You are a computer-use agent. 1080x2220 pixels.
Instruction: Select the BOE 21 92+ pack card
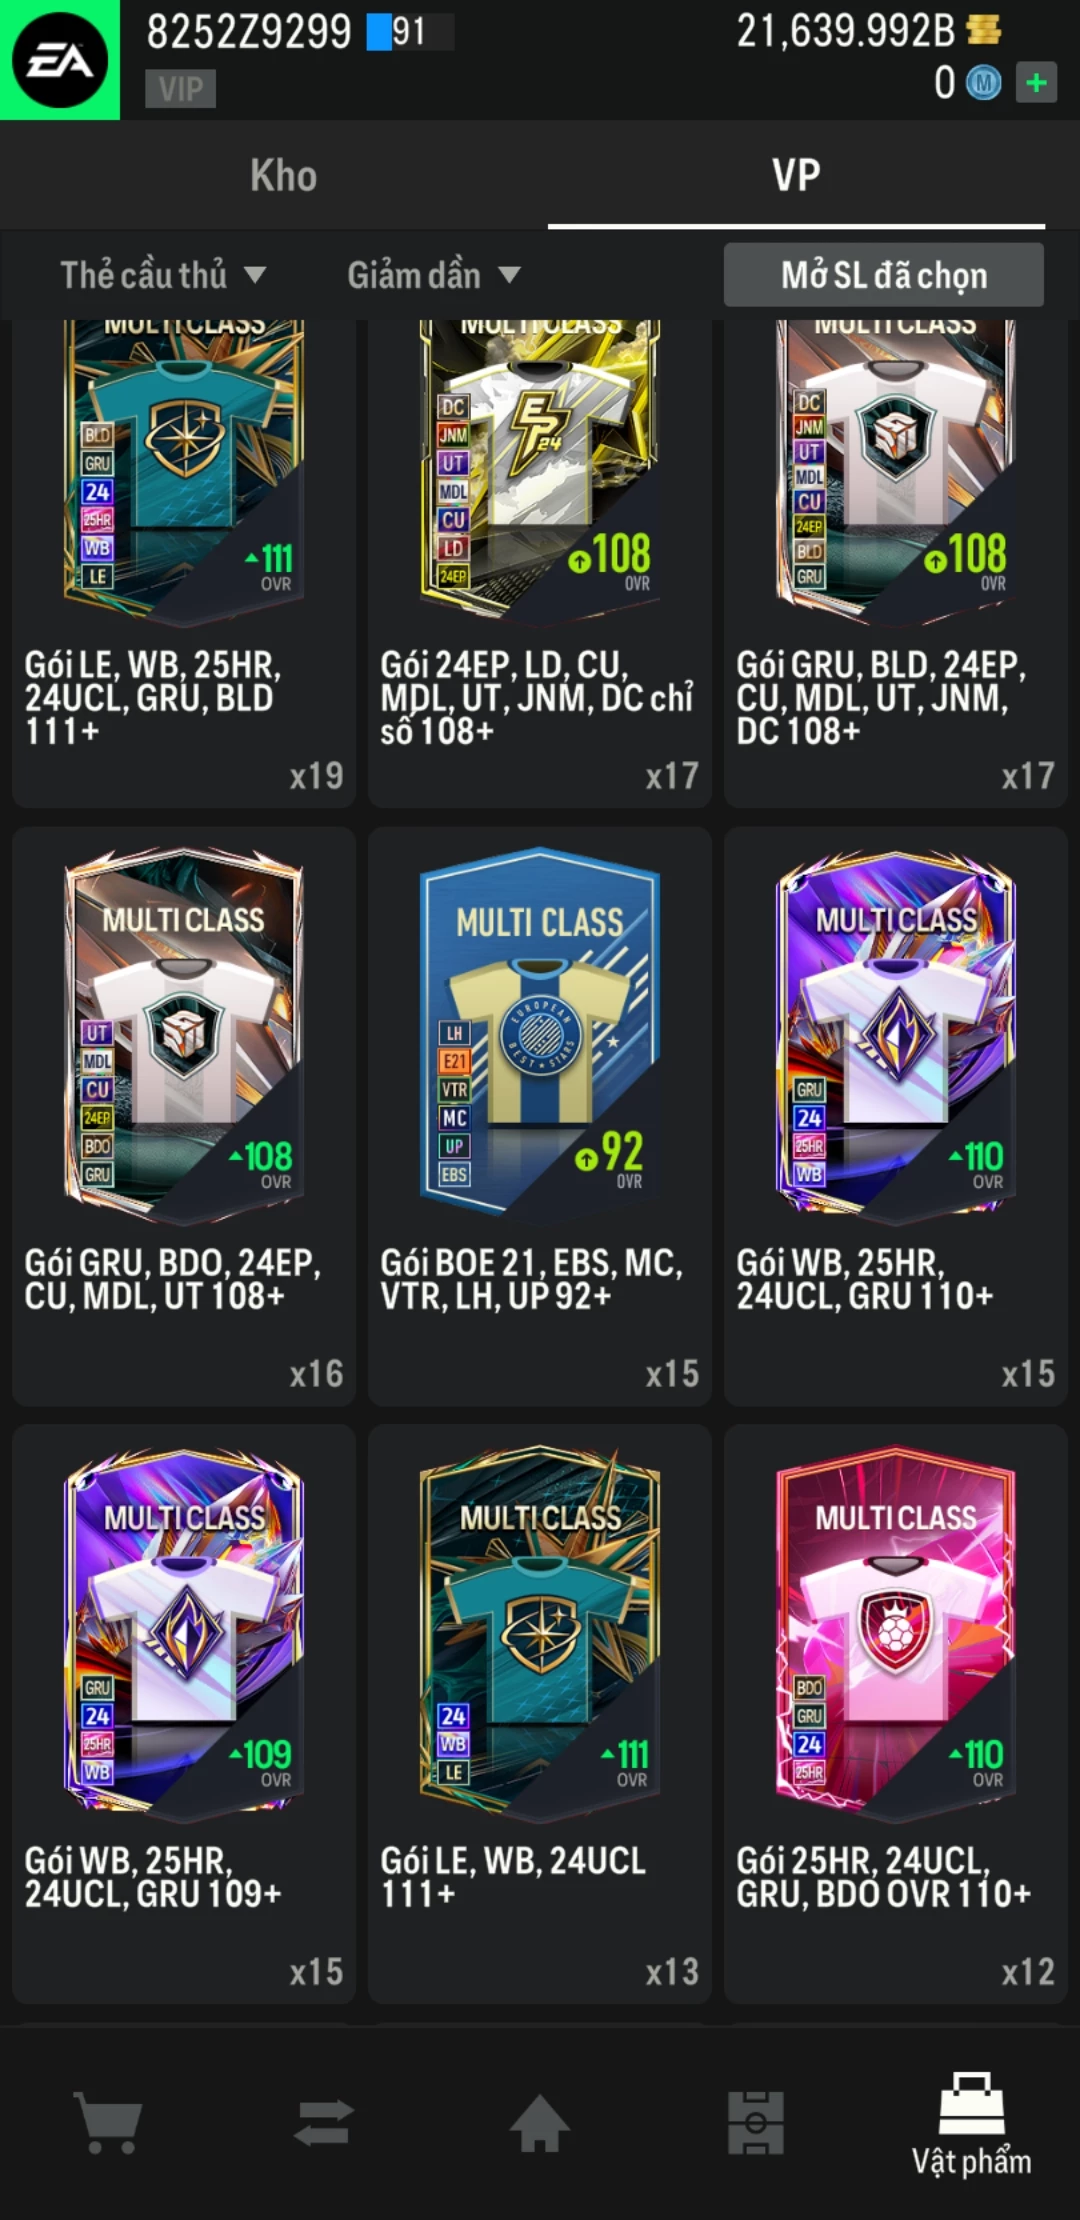(540, 1116)
